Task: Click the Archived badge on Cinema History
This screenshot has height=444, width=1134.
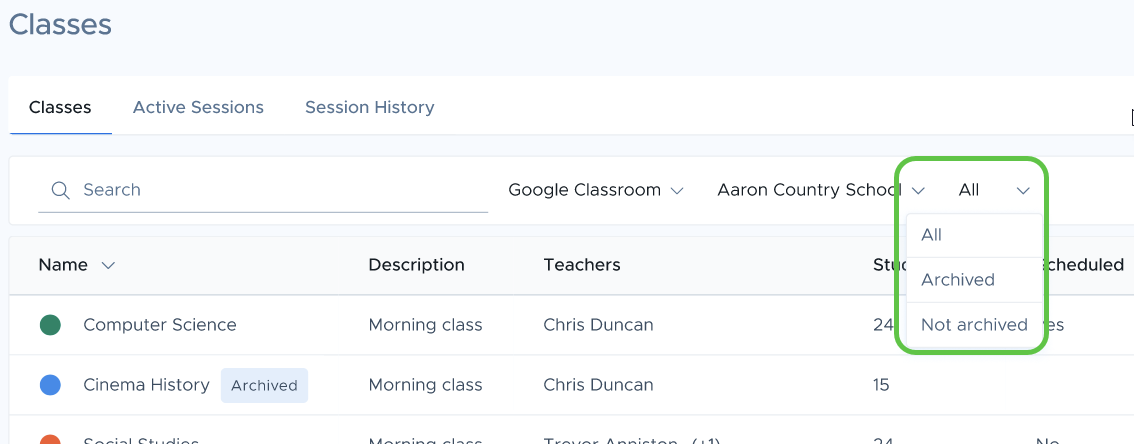Action: [264, 385]
